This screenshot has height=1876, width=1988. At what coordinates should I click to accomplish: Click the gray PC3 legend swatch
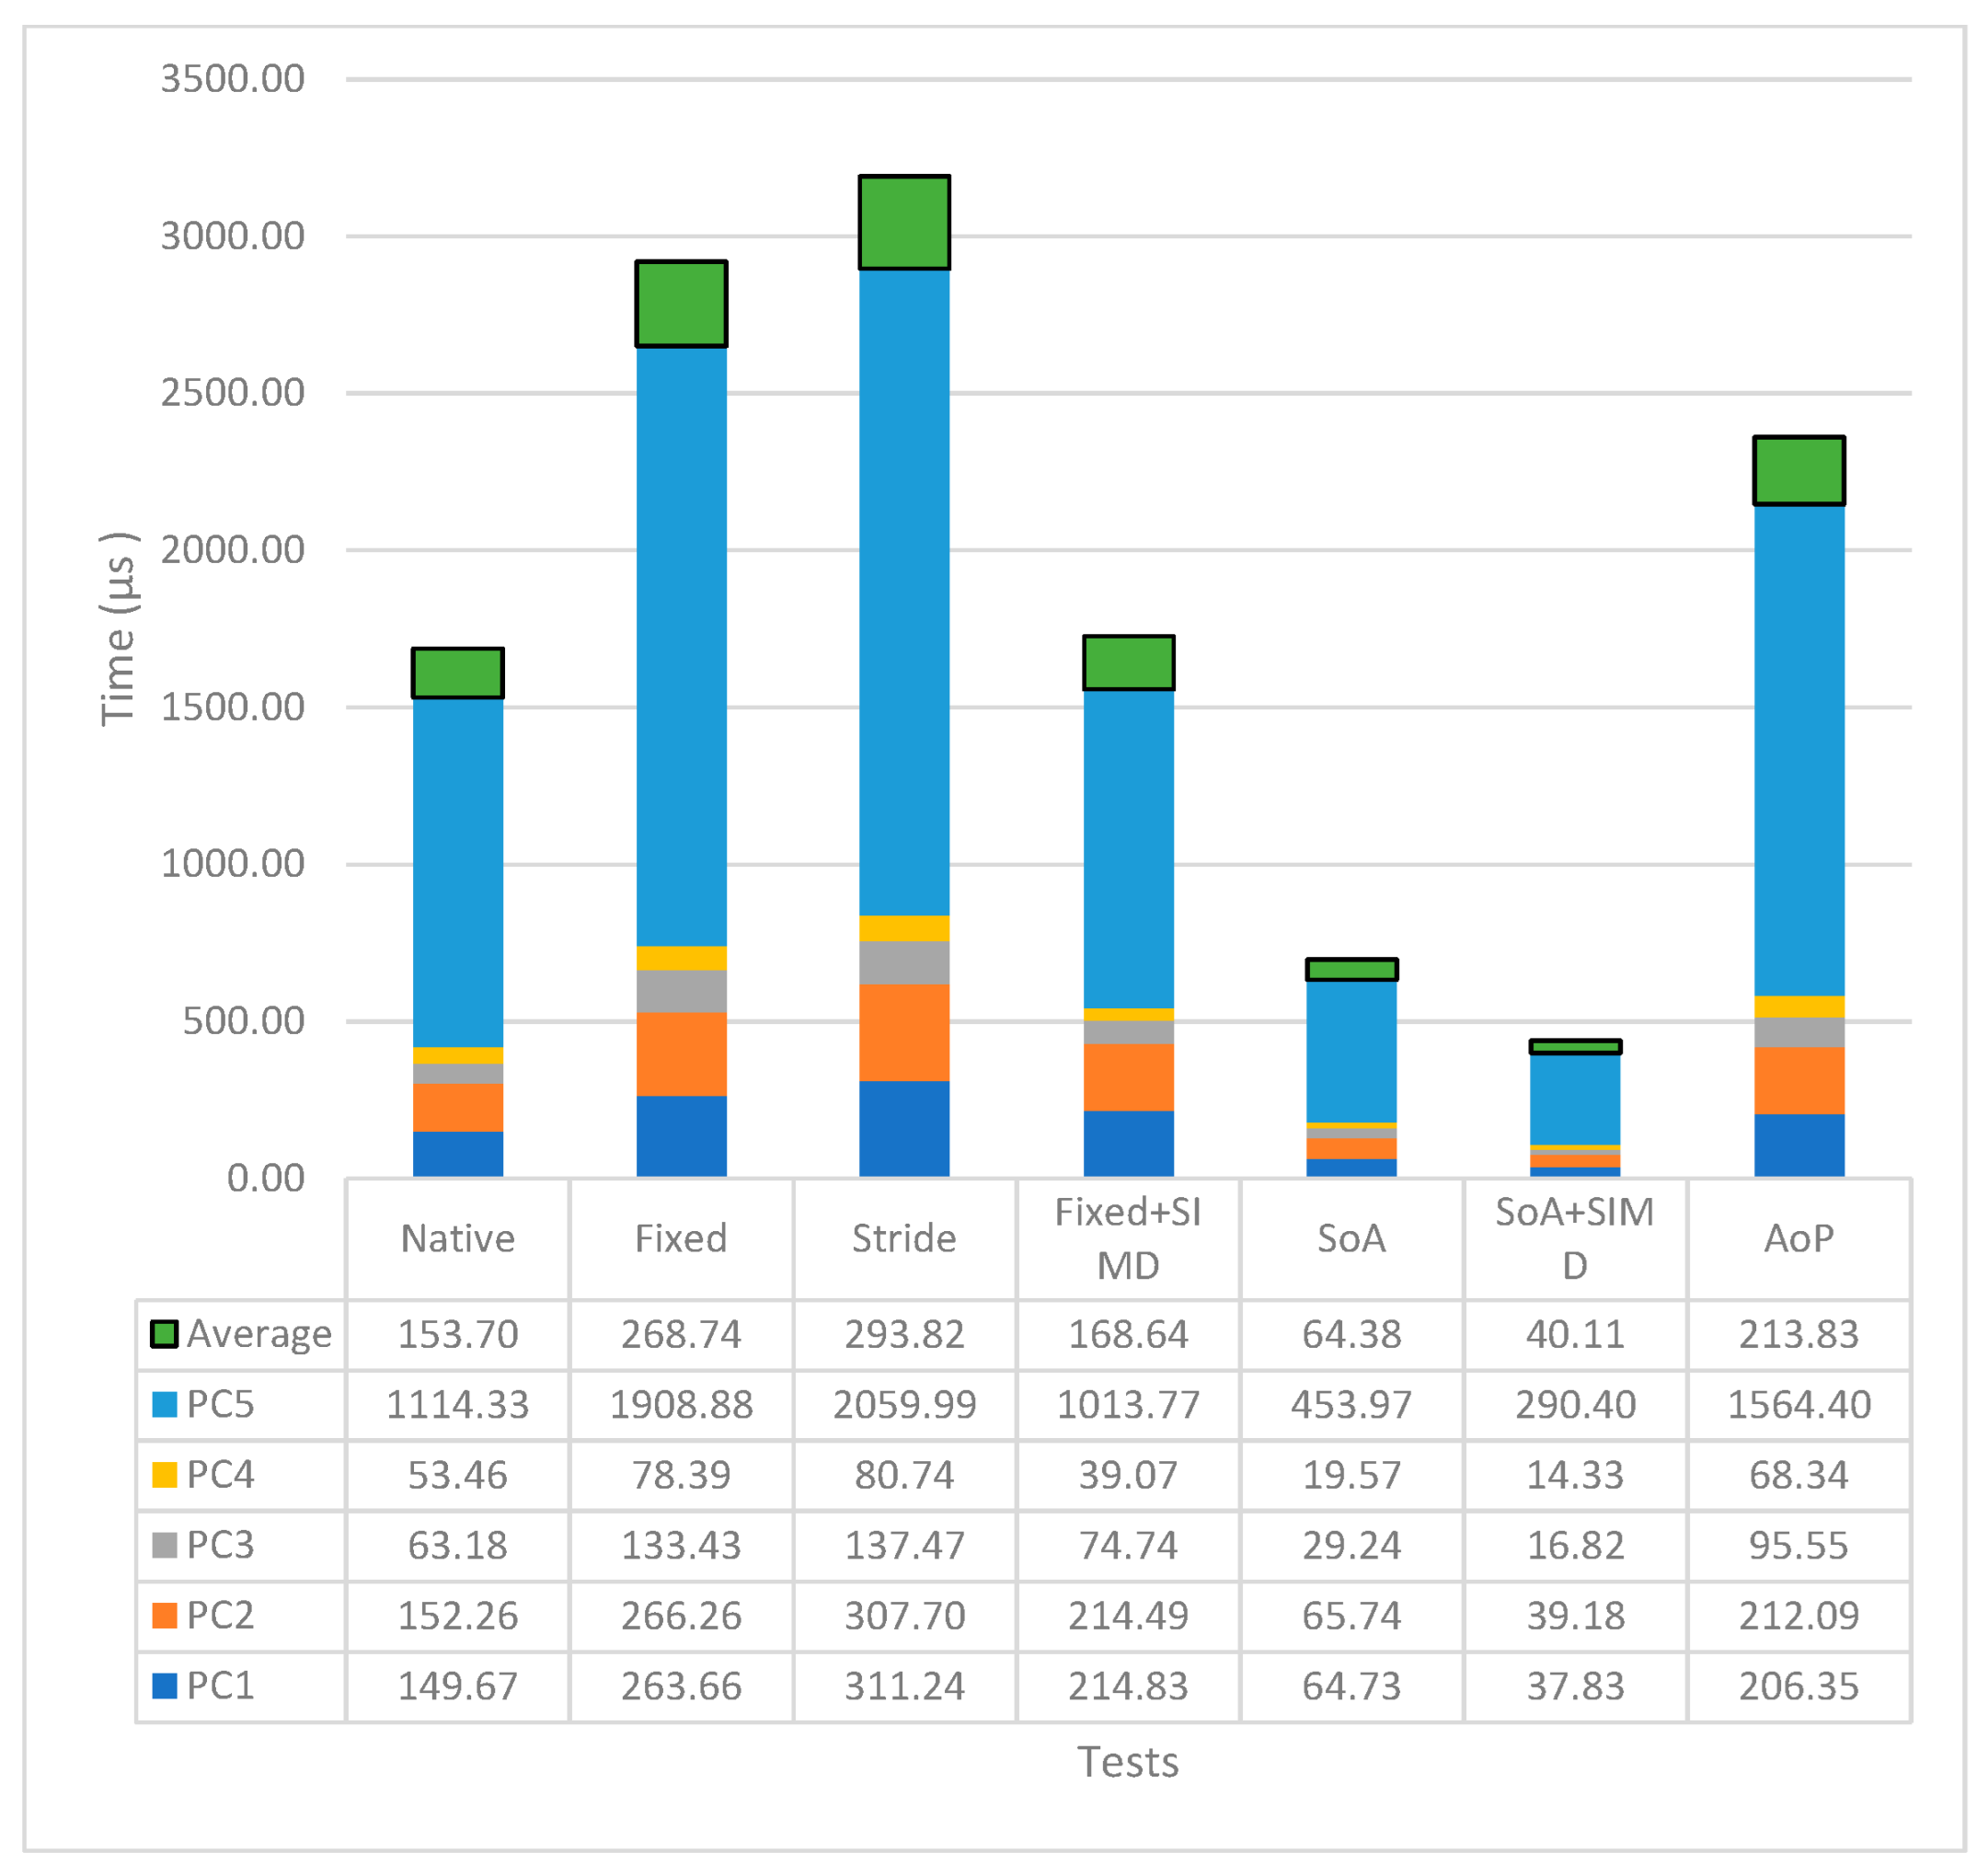pyautogui.click(x=164, y=1545)
